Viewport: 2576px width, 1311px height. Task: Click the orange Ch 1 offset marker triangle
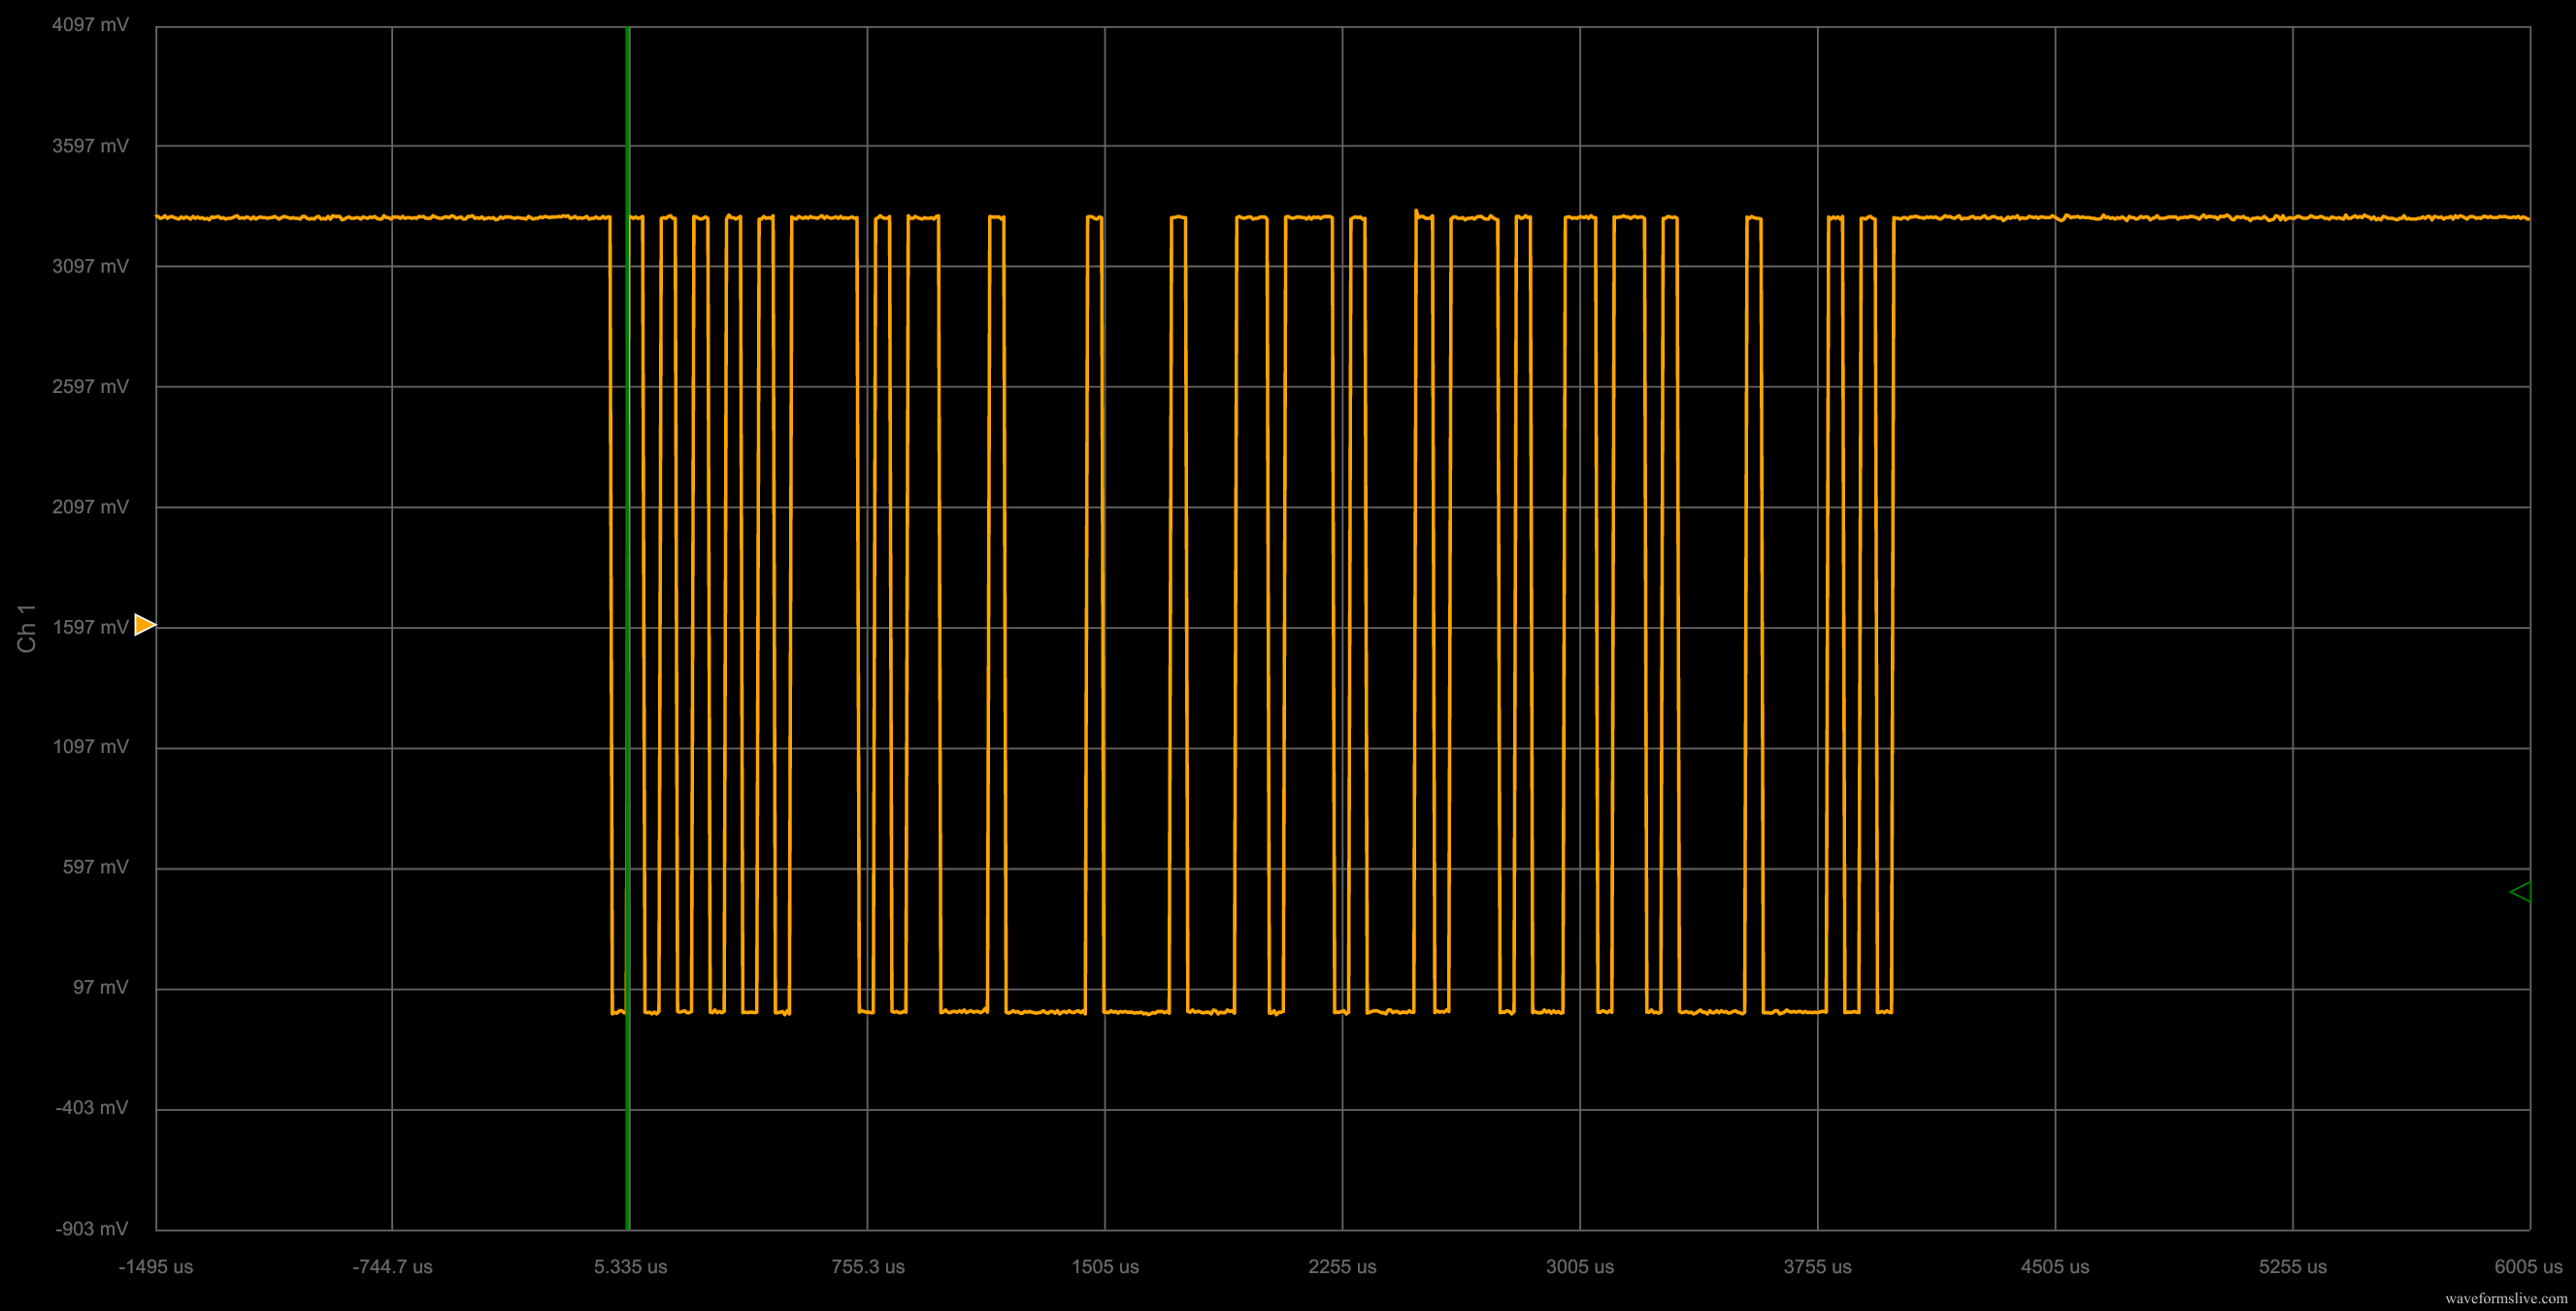click(145, 625)
